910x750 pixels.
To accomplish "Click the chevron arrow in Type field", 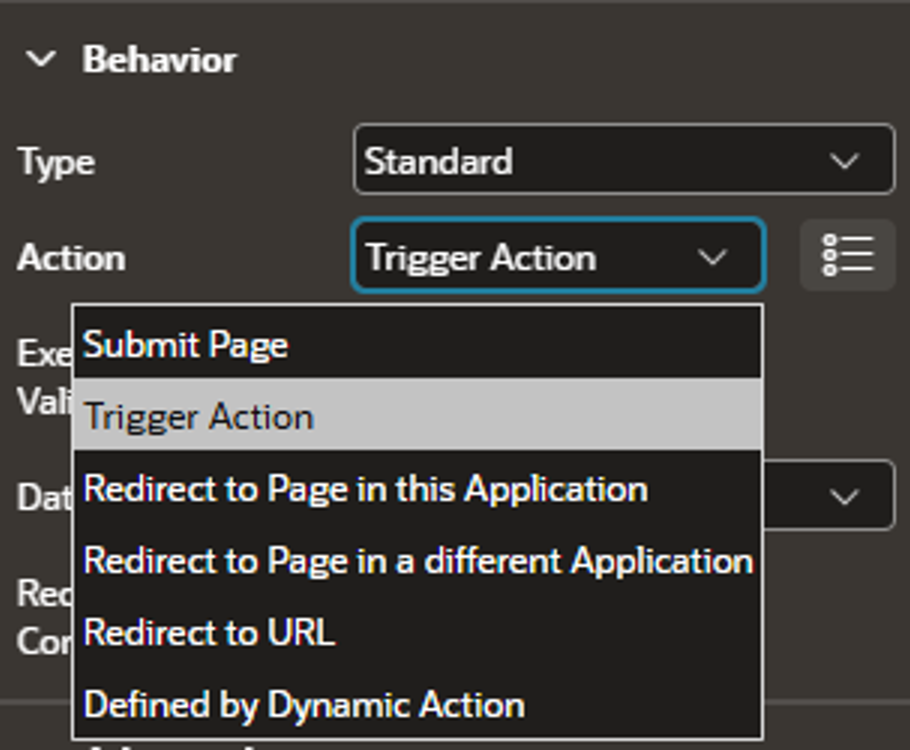I will pos(844,161).
